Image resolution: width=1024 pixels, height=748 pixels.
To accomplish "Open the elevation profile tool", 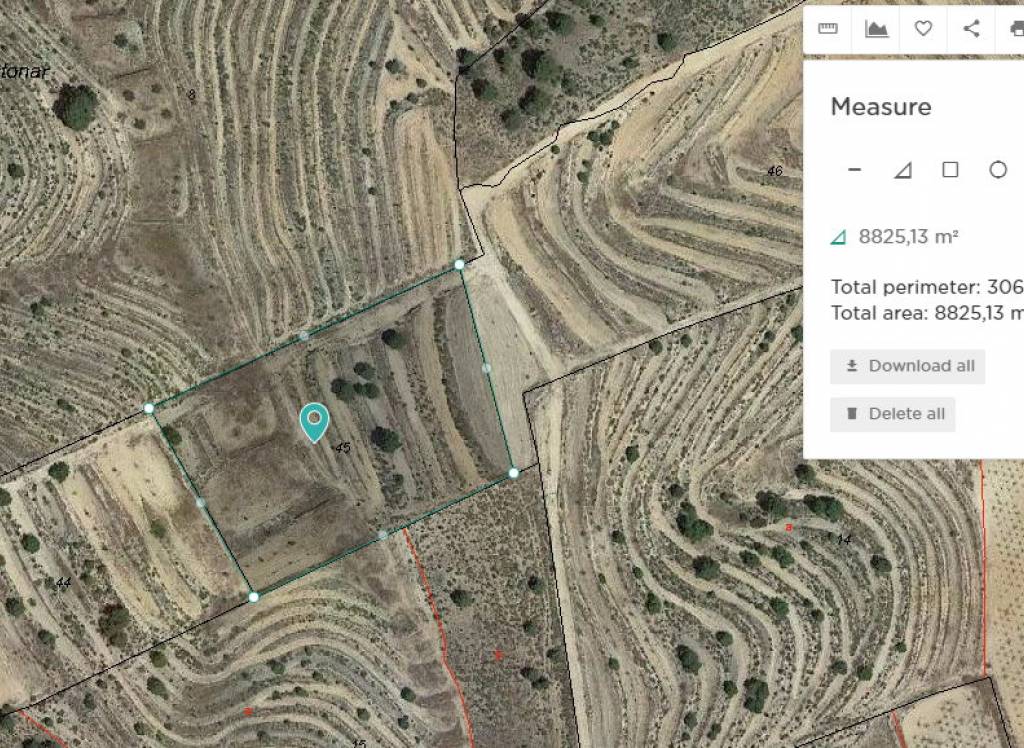I will [875, 30].
